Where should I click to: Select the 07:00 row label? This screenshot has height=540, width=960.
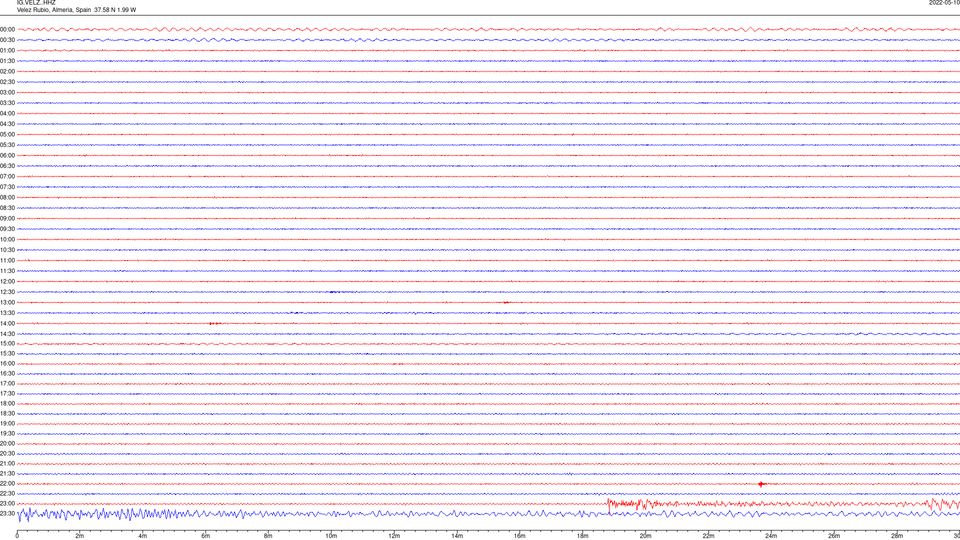7,176
